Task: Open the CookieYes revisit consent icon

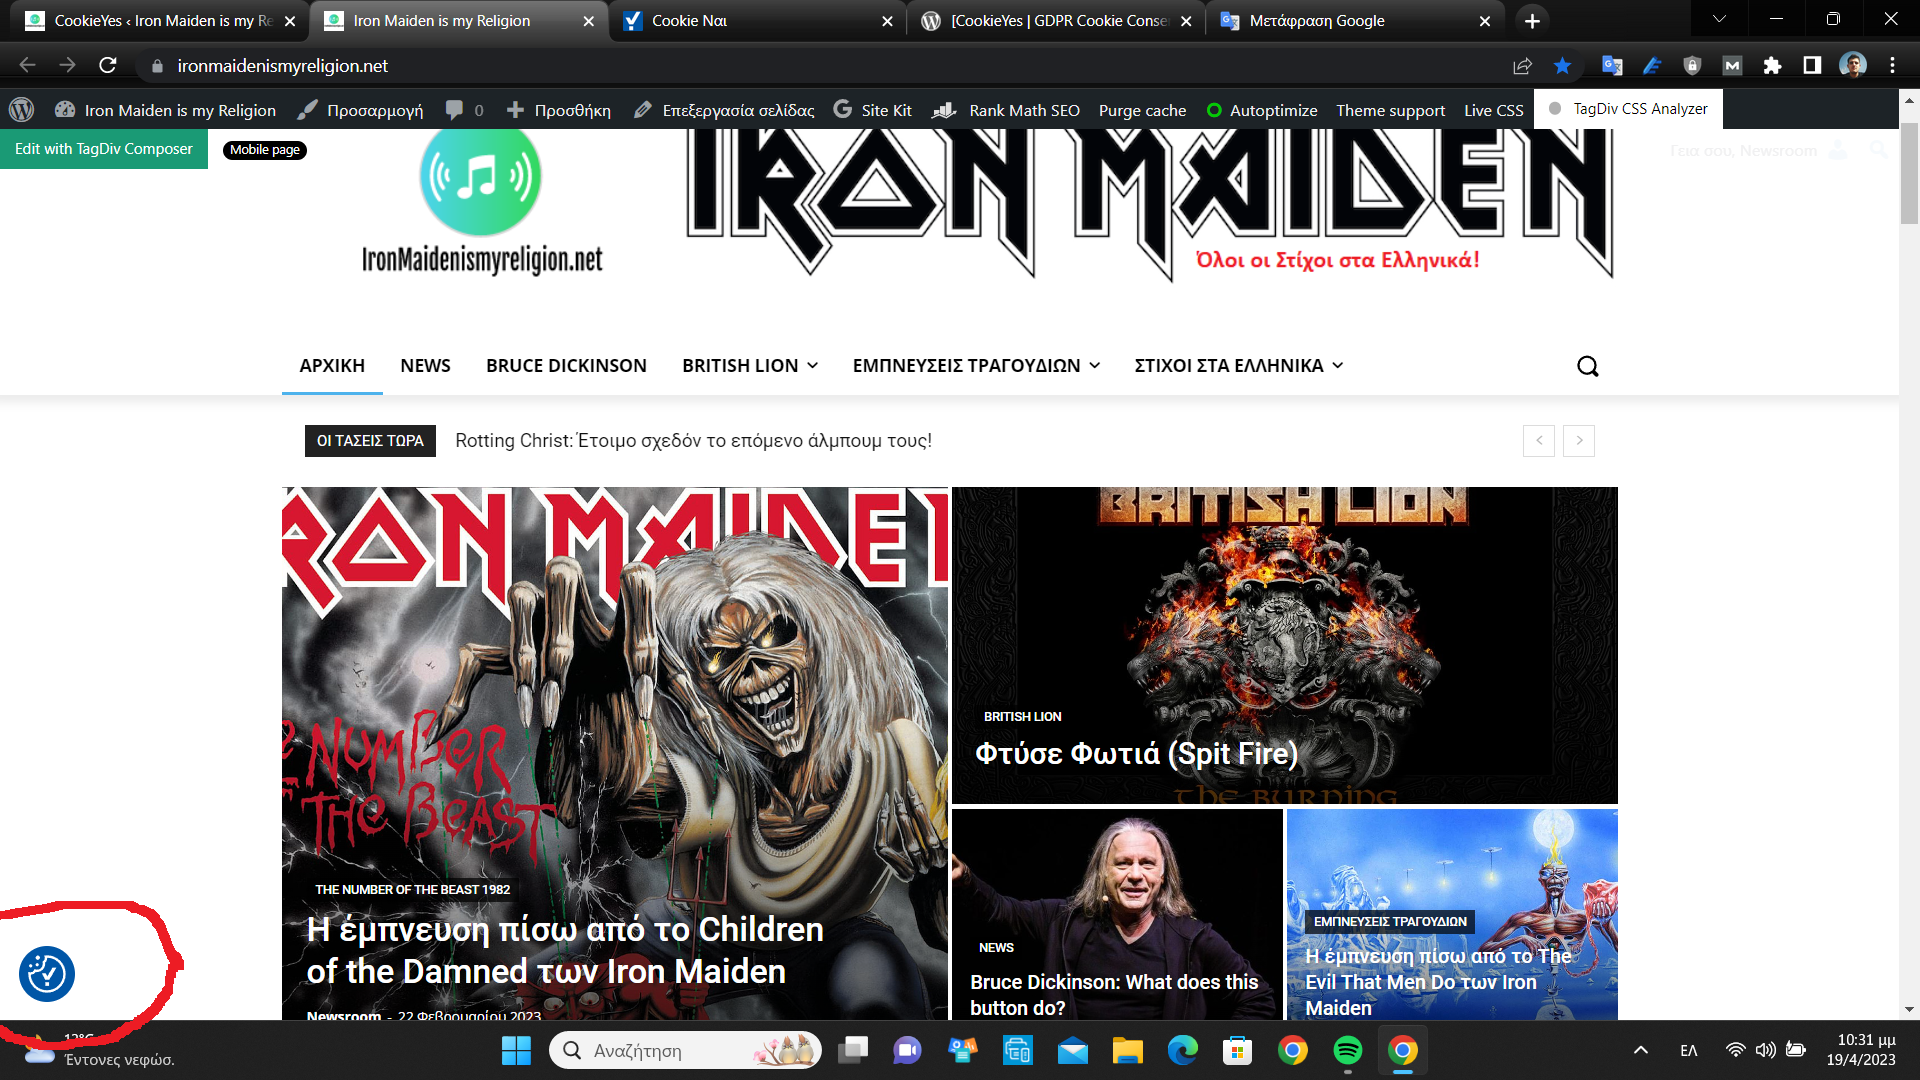Action: [x=47, y=973]
